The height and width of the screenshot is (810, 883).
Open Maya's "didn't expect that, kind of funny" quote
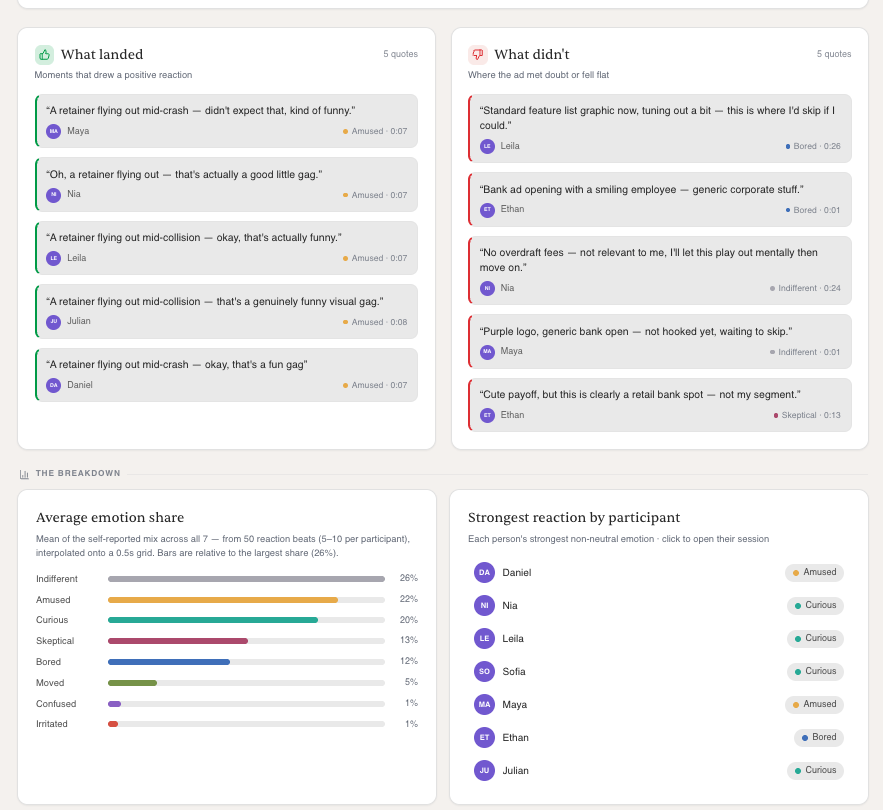coord(226,121)
